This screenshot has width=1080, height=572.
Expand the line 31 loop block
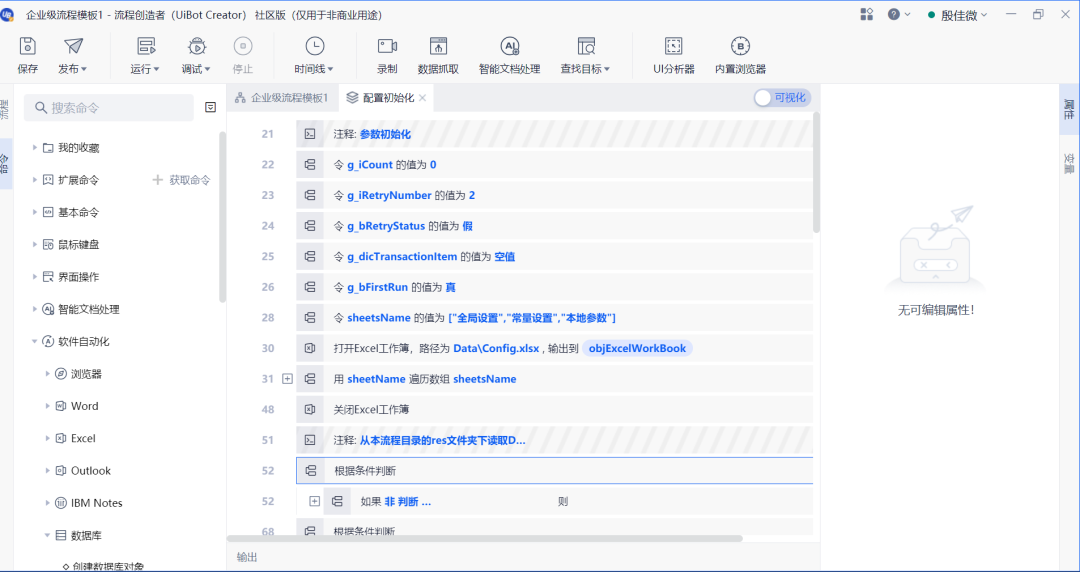tap(288, 379)
